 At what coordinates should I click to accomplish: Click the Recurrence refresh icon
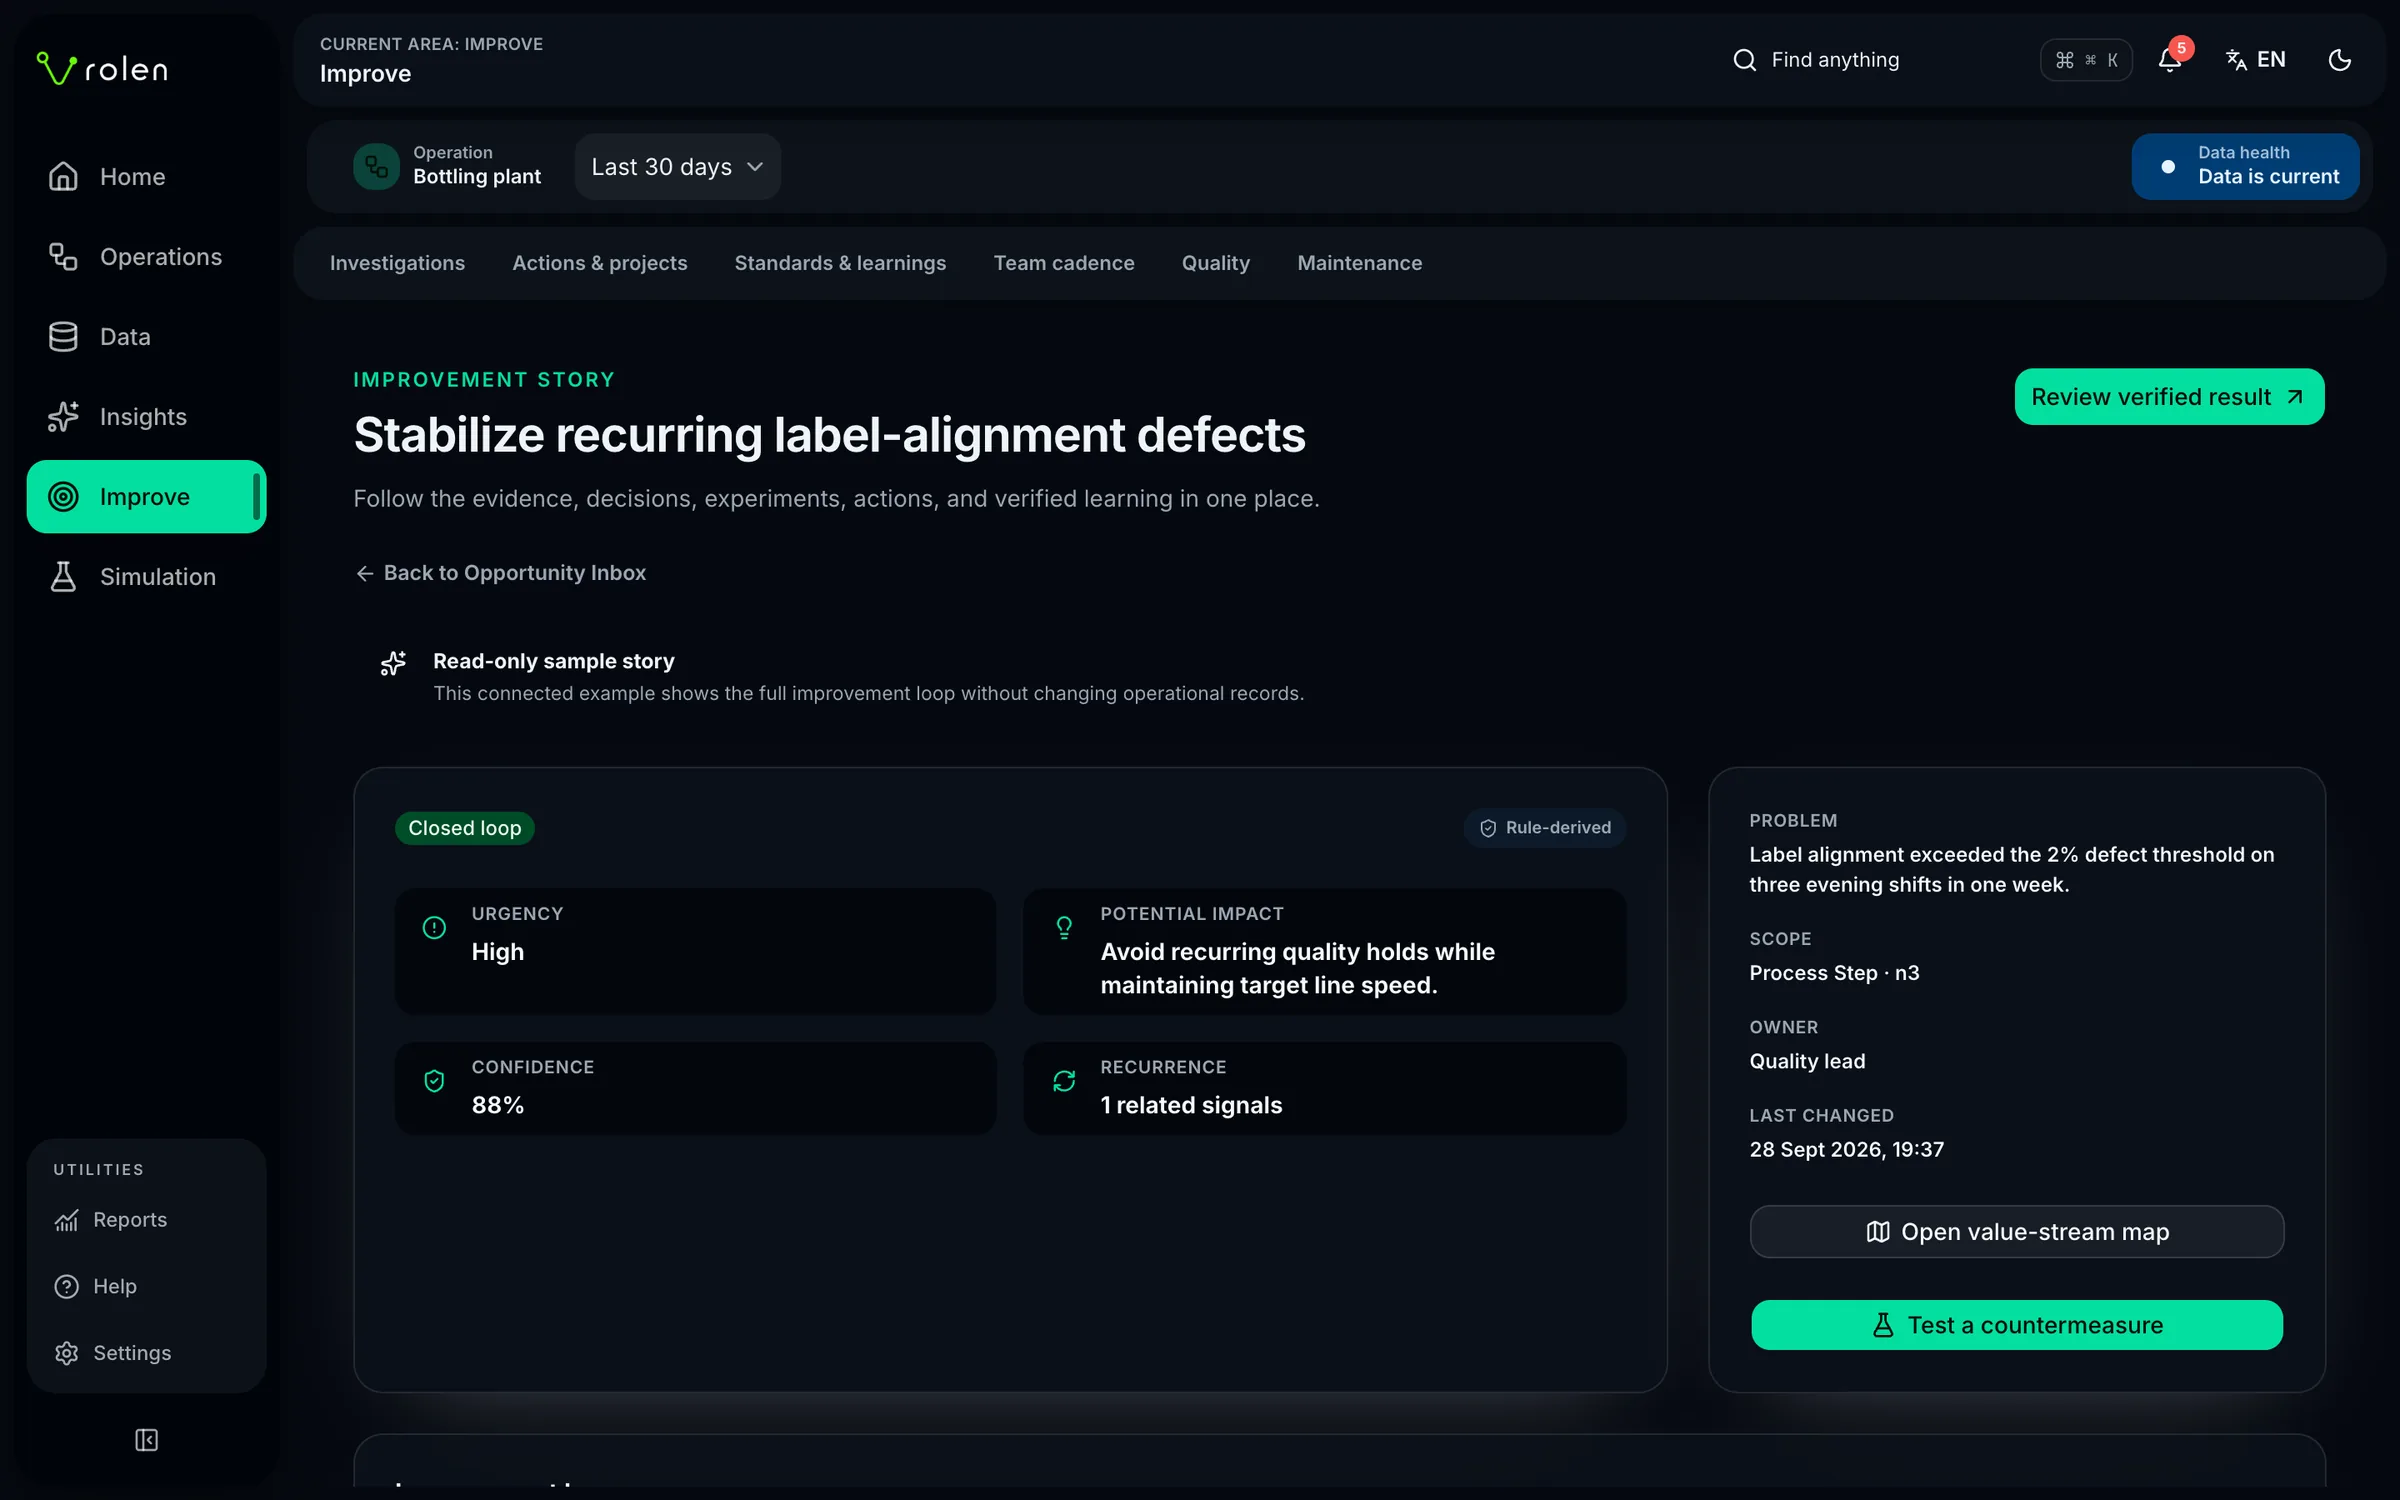click(1064, 1081)
